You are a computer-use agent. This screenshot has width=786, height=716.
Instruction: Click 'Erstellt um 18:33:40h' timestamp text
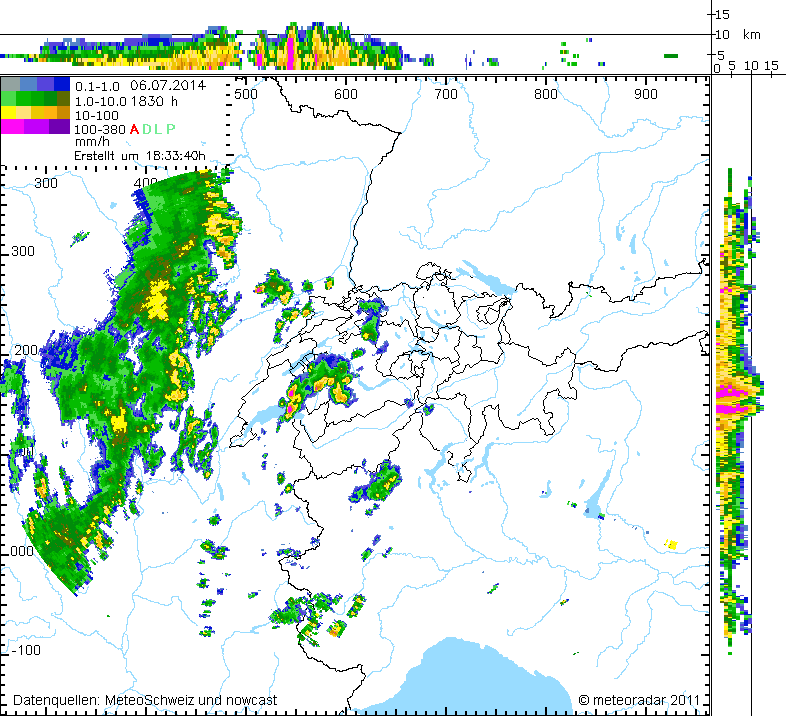coord(140,156)
